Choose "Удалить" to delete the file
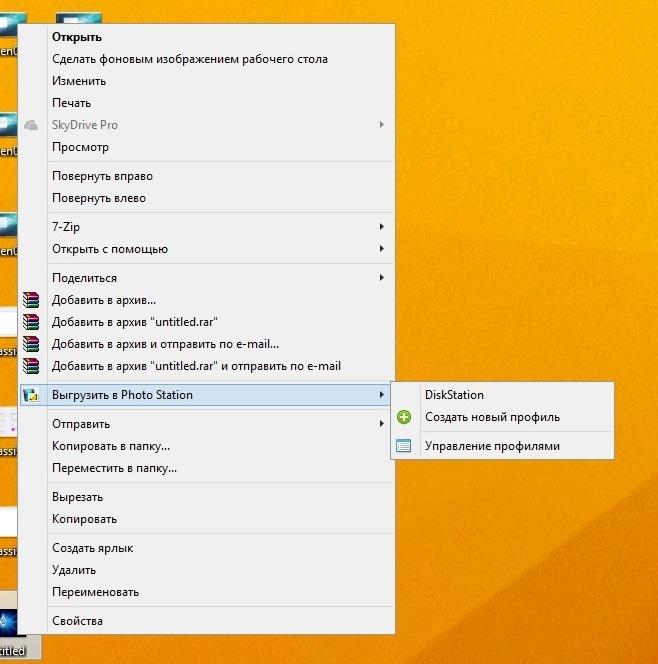Image resolution: width=658 pixels, height=664 pixels. coord(74,570)
